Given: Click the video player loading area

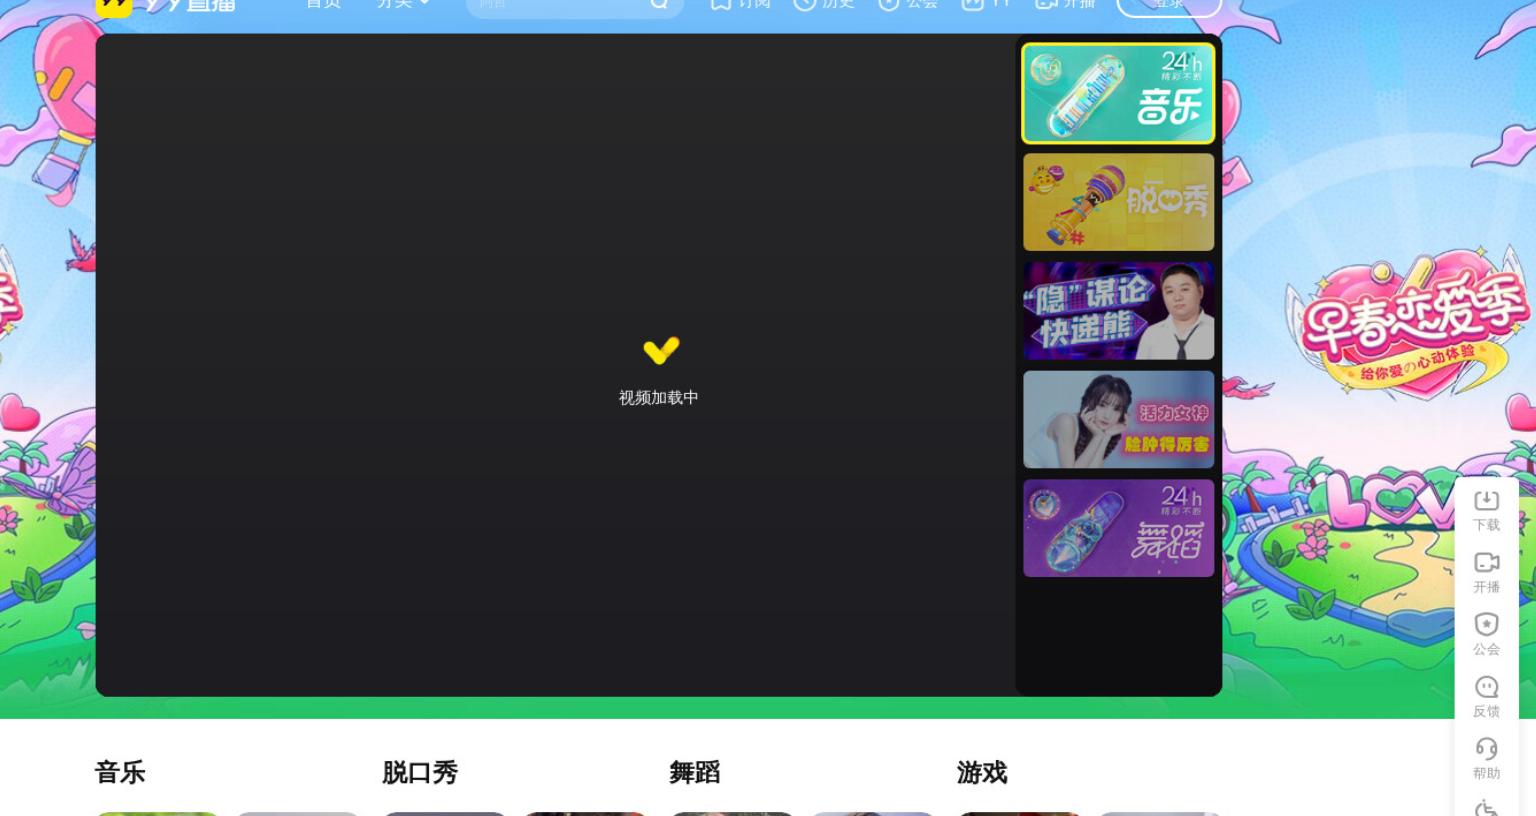Looking at the screenshot, I should [555, 365].
